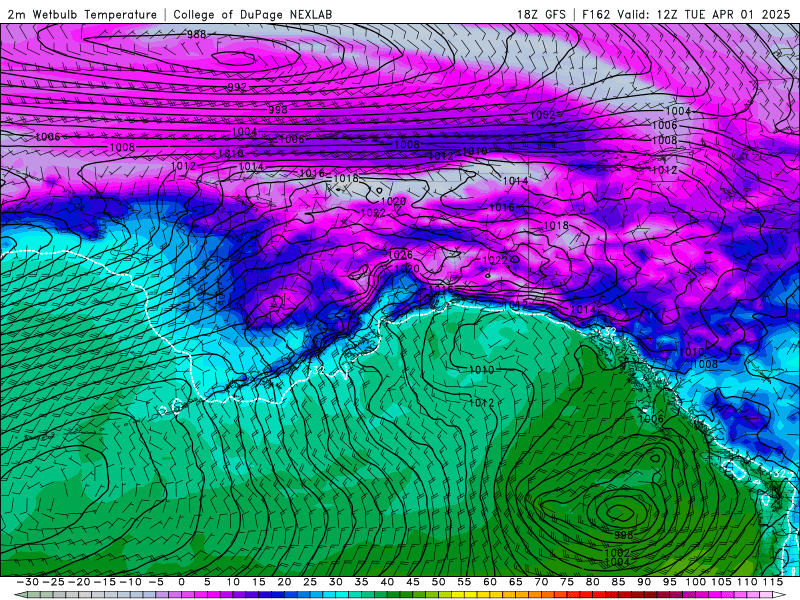This screenshot has height=600, width=800.
Task: Click the 'College of DuPage NEXLAB' header text
Action: point(253,14)
